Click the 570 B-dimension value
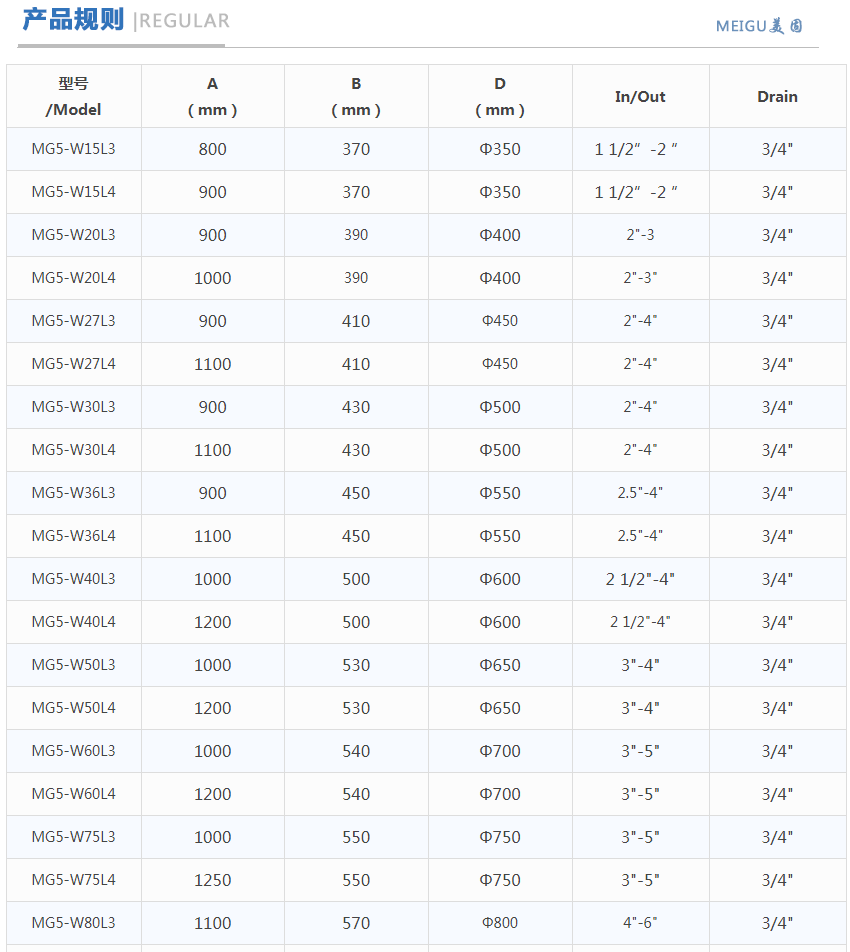This screenshot has width=850, height=952. tap(356, 923)
